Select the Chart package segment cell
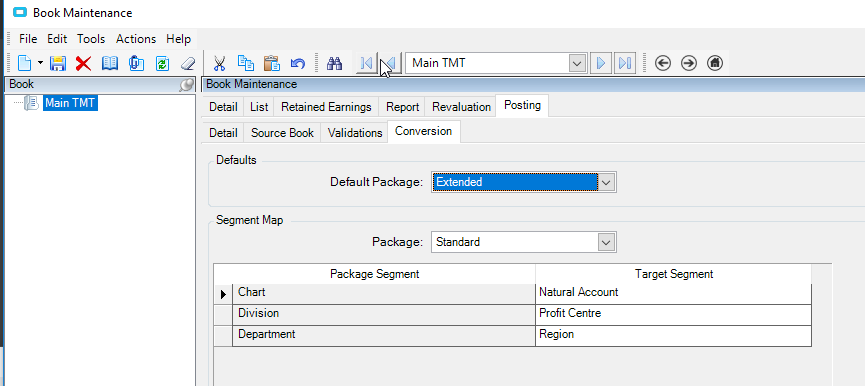Viewport: 865px width, 386px height. click(384, 294)
